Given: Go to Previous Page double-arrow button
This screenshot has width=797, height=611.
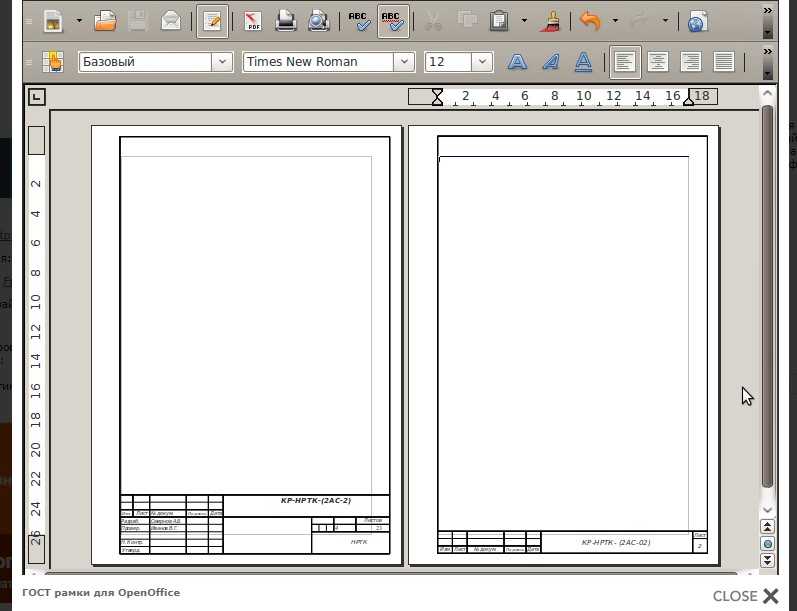Looking at the screenshot, I should tap(768, 527).
